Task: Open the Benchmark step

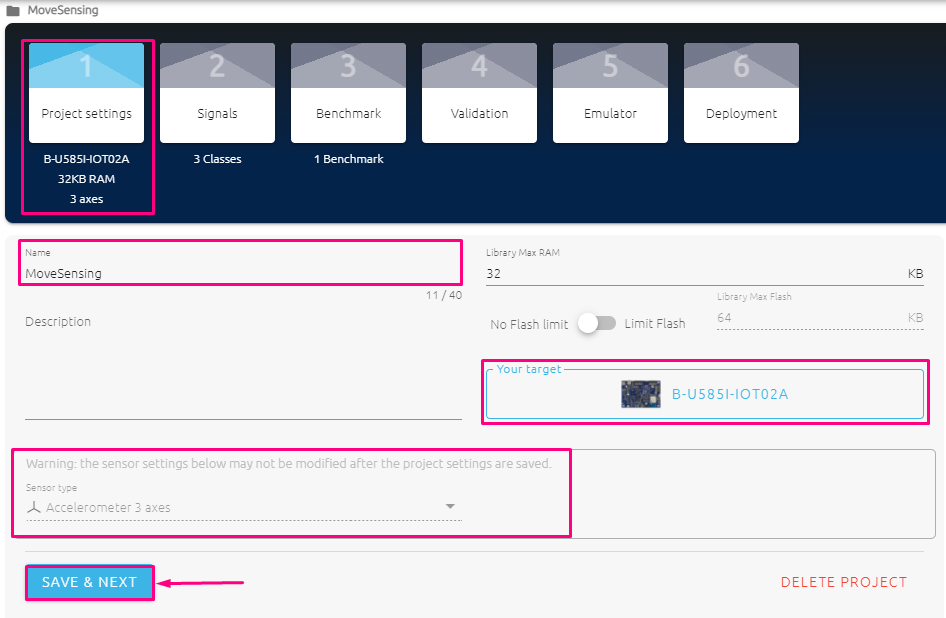Action: (x=348, y=93)
